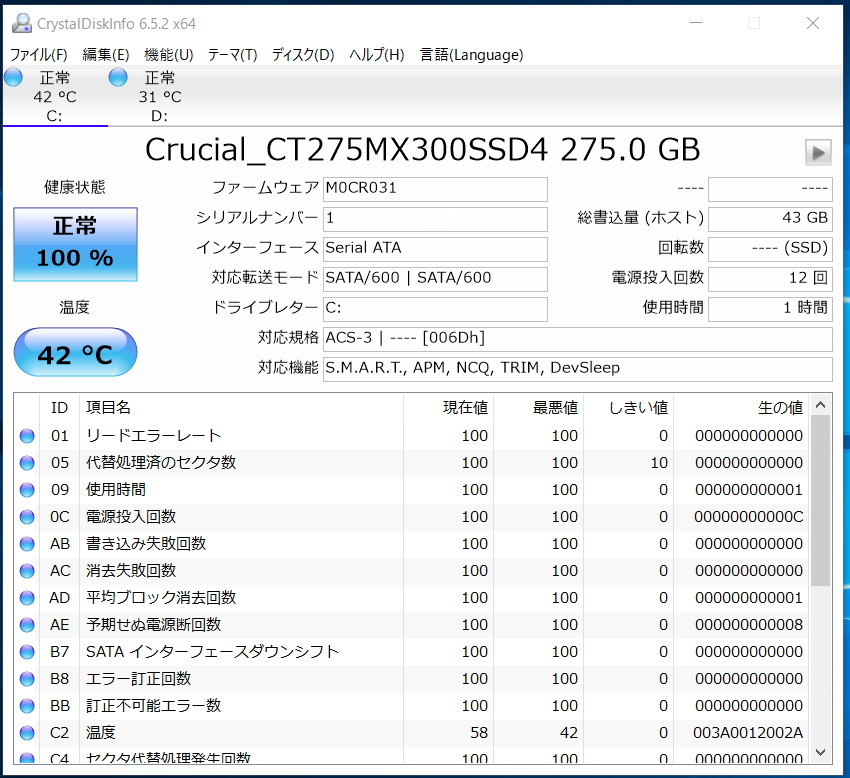Select the C: drive status circle icon
The height and width of the screenshot is (778, 850).
tap(13, 78)
